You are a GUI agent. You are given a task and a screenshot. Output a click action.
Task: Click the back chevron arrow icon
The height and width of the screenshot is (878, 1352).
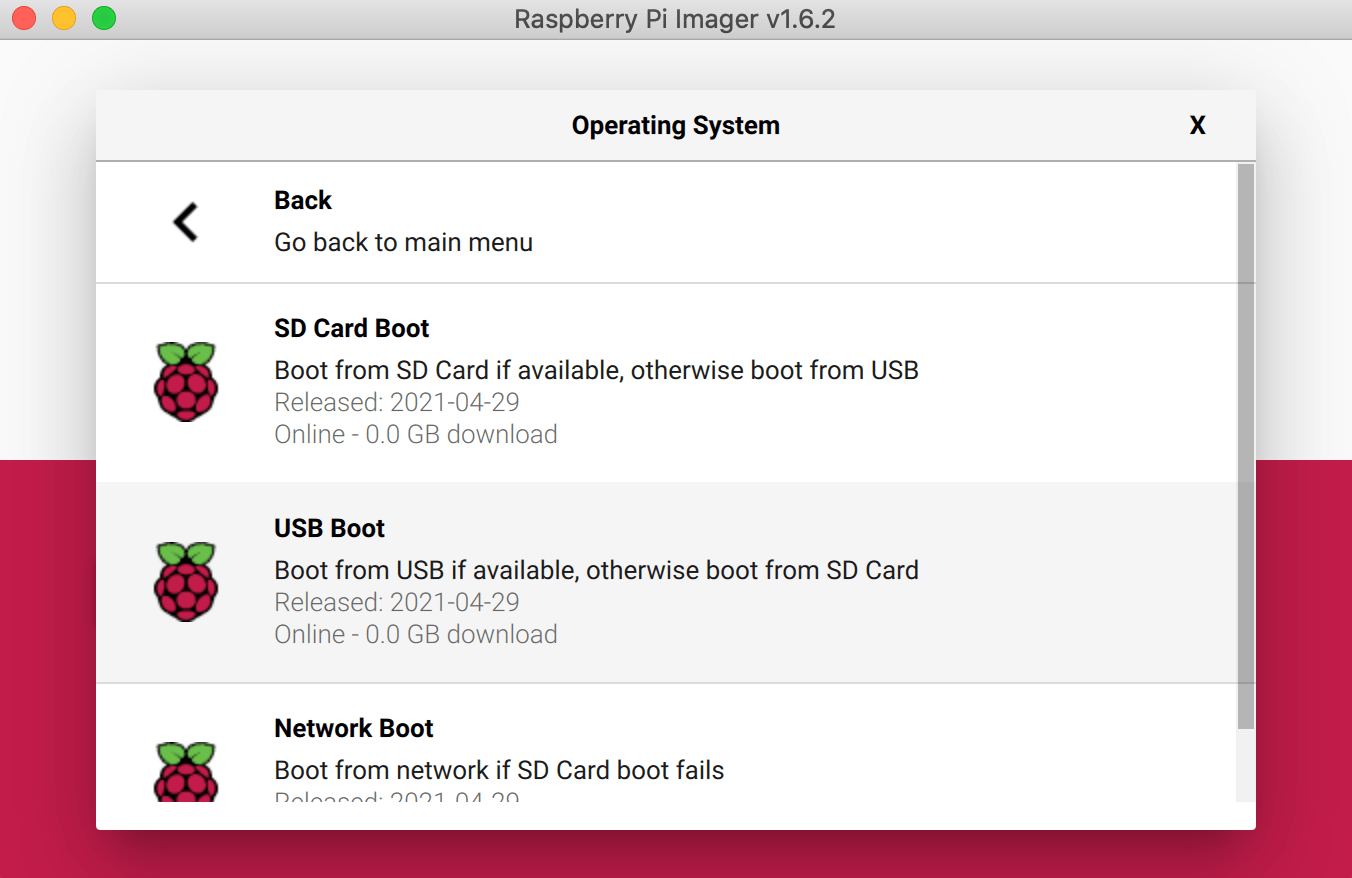tap(186, 222)
